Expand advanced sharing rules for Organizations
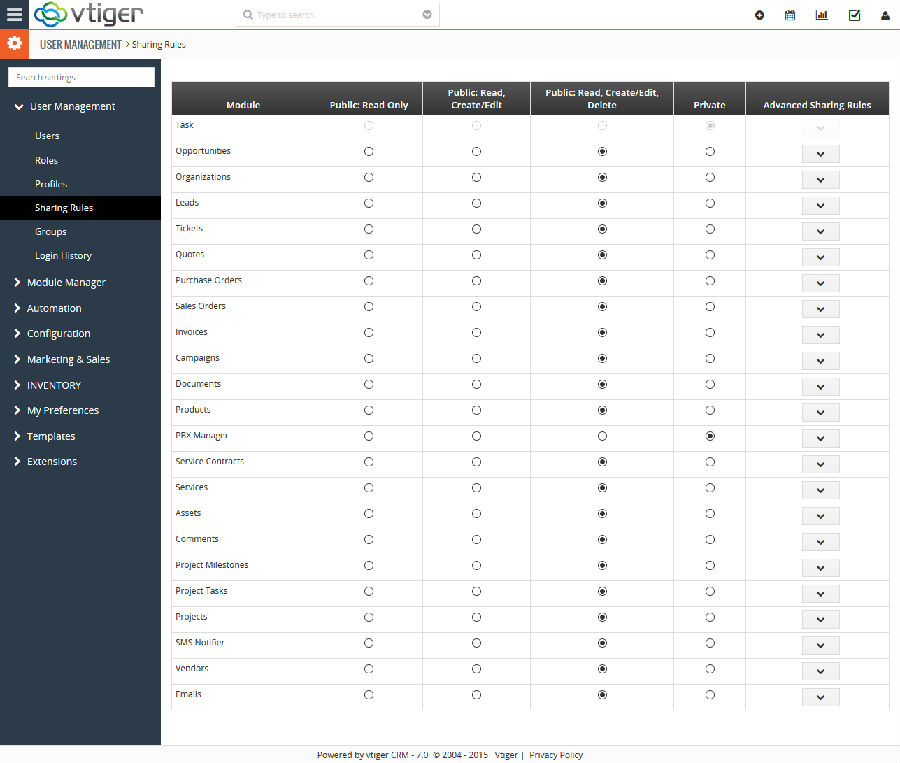Screen dimensions: 900x763 tap(821, 180)
